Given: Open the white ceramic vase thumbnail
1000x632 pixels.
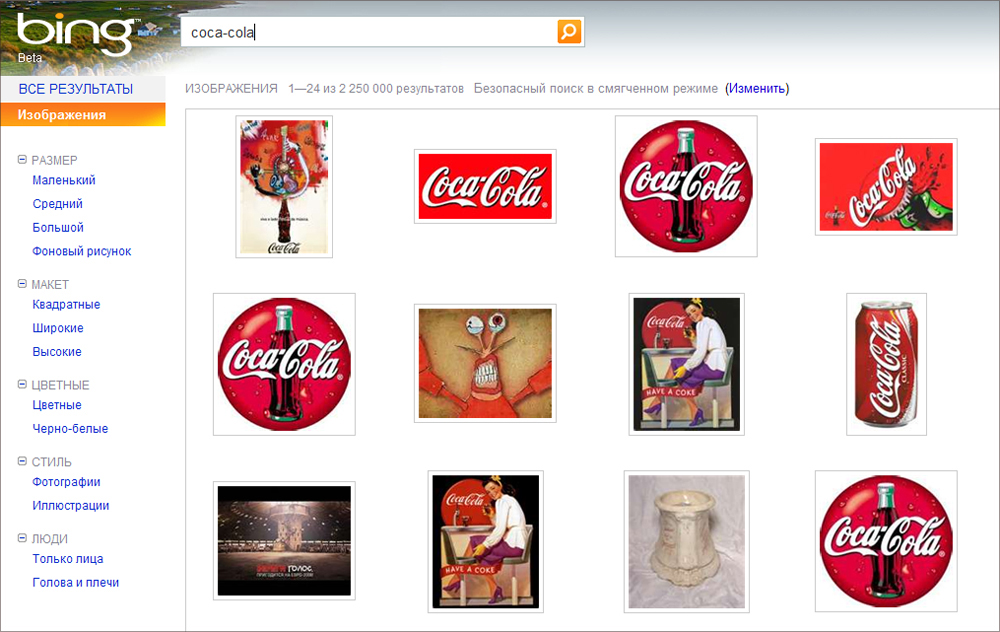Looking at the screenshot, I should coord(686,541).
